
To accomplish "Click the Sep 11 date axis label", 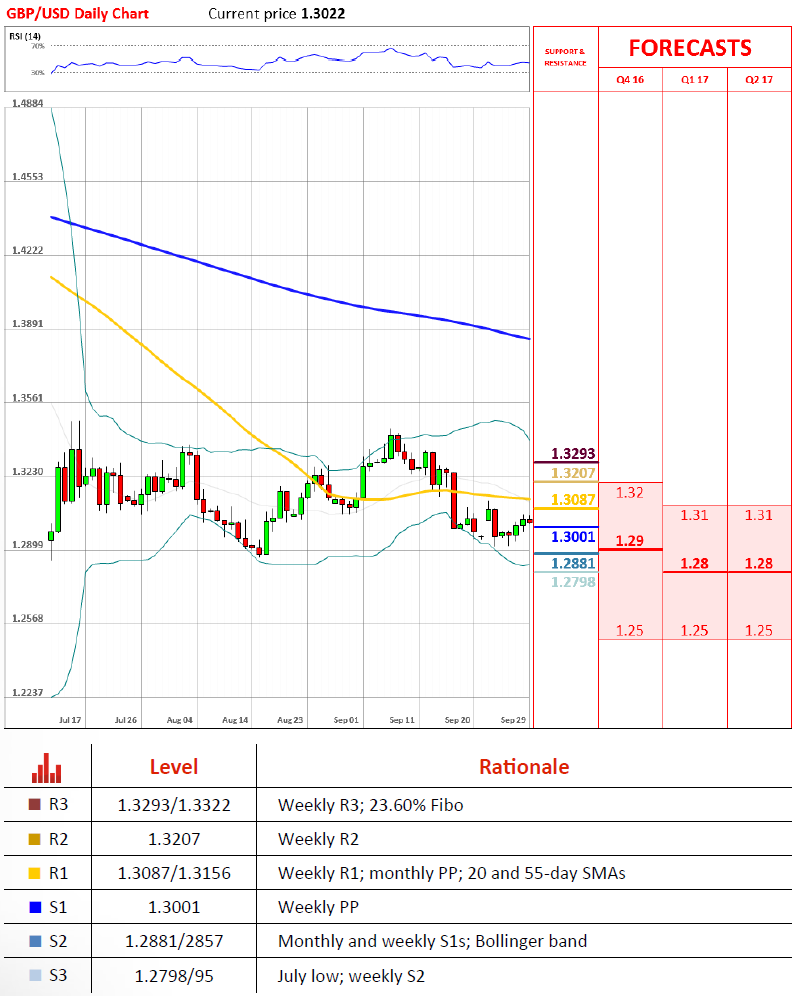I will pyautogui.click(x=401, y=720).
